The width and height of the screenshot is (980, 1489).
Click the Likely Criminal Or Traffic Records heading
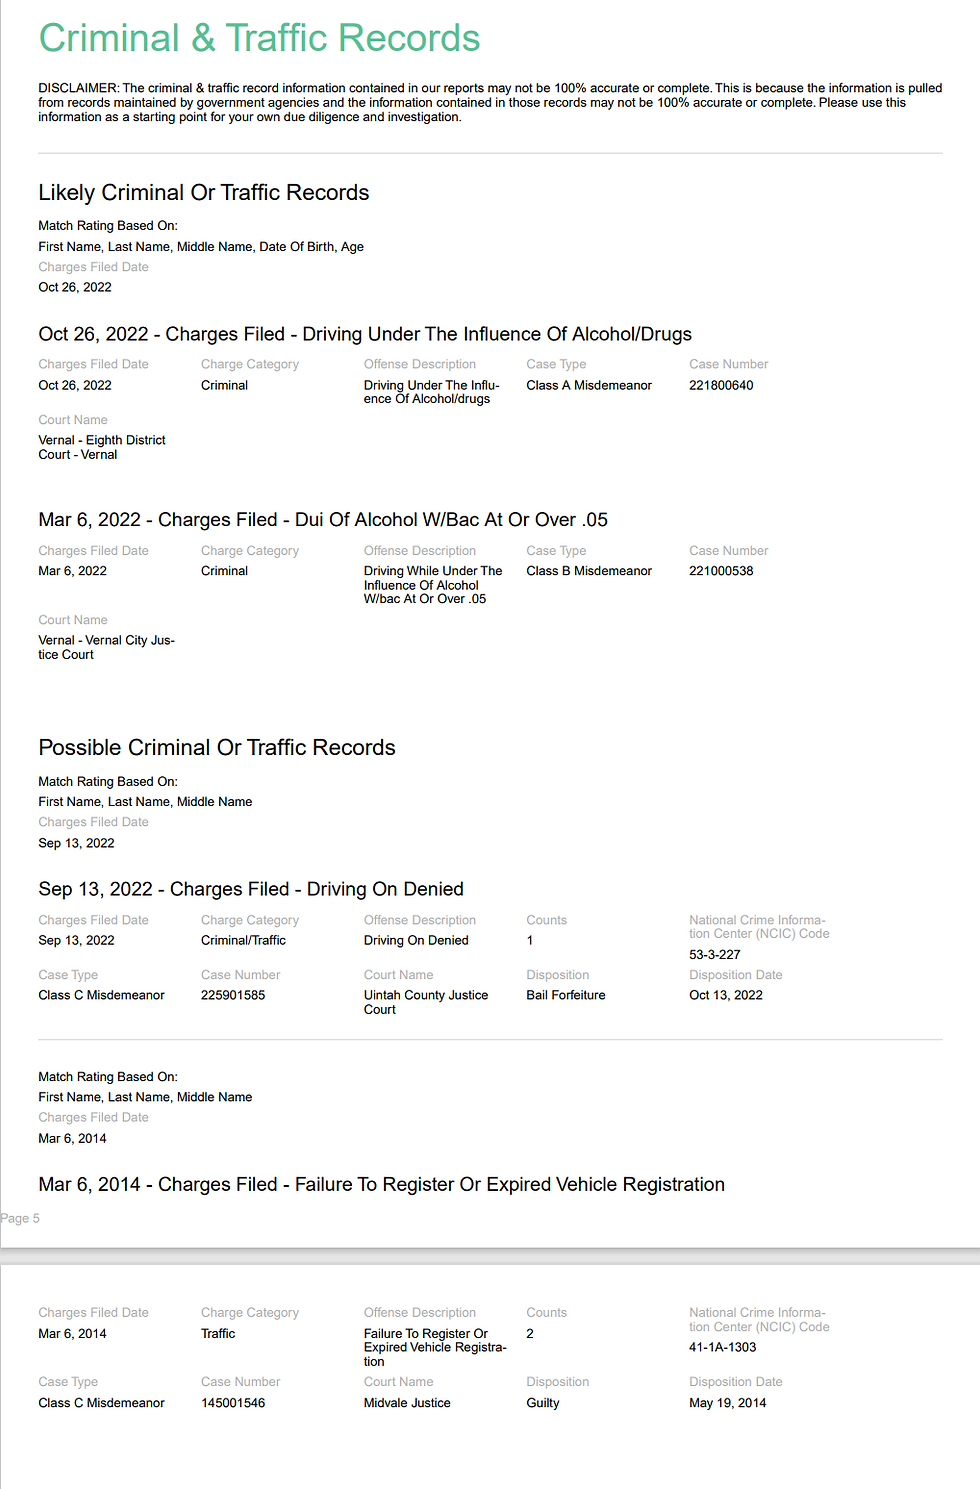click(x=204, y=193)
